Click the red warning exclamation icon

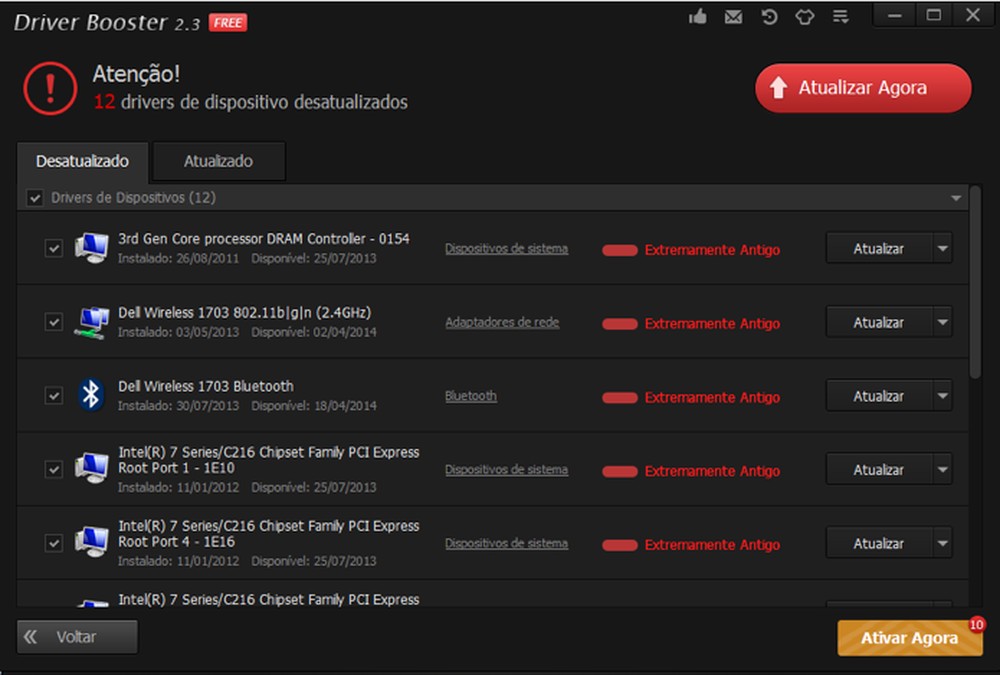[49, 88]
